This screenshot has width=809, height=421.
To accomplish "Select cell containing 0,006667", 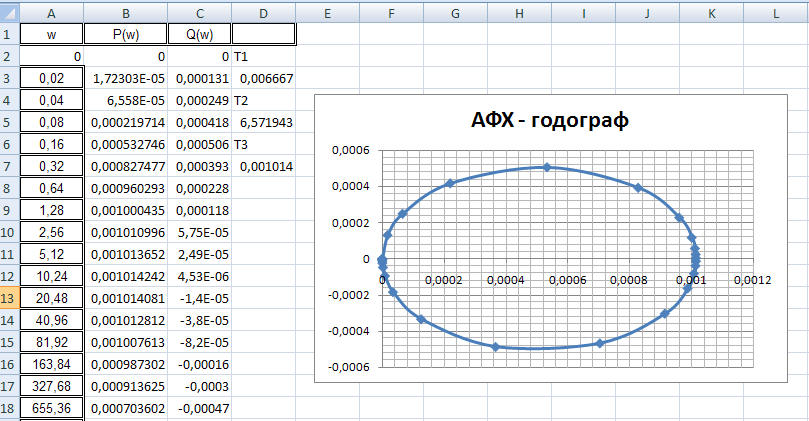I will tap(264, 78).
